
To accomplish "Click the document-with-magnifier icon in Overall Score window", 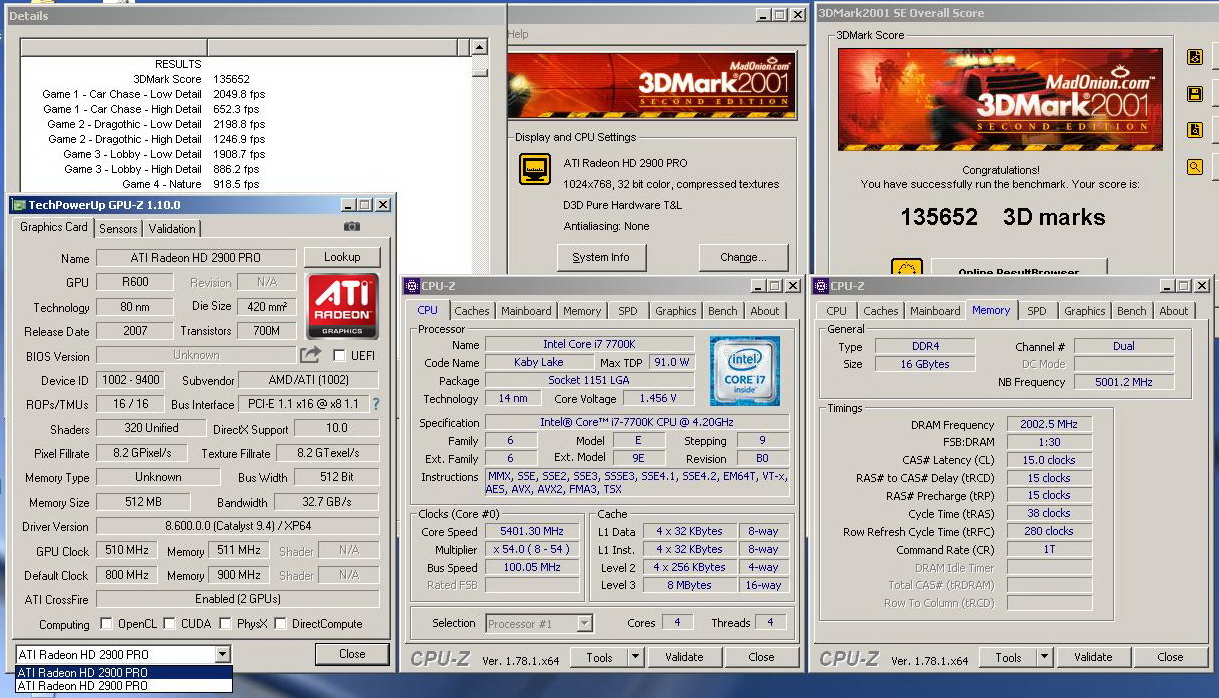I will click(x=1194, y=130).
